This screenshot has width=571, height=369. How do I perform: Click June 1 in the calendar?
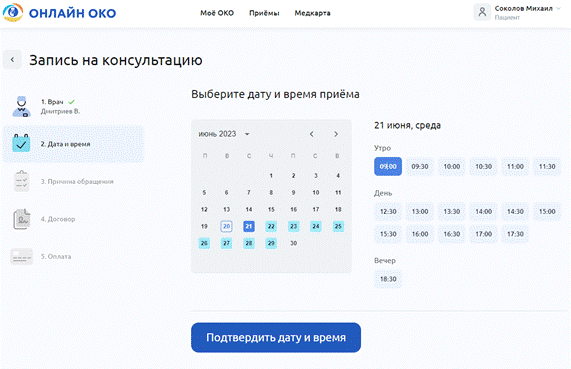(271, 176)
